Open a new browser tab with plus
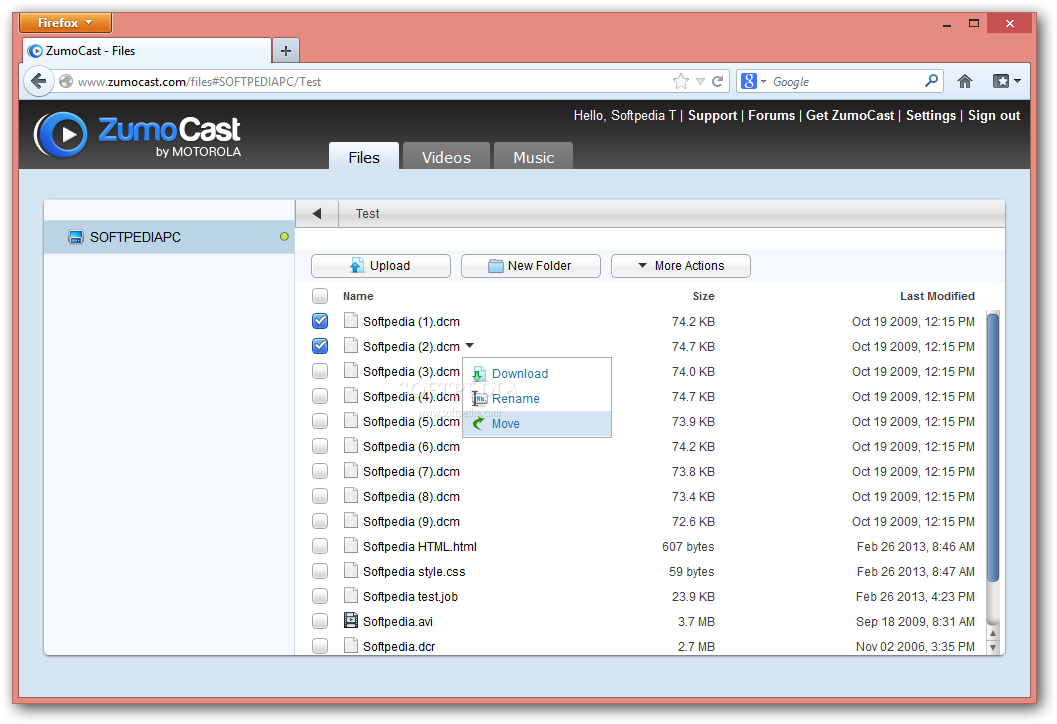The image size is (1057, 724). click(x=286, y=51)
